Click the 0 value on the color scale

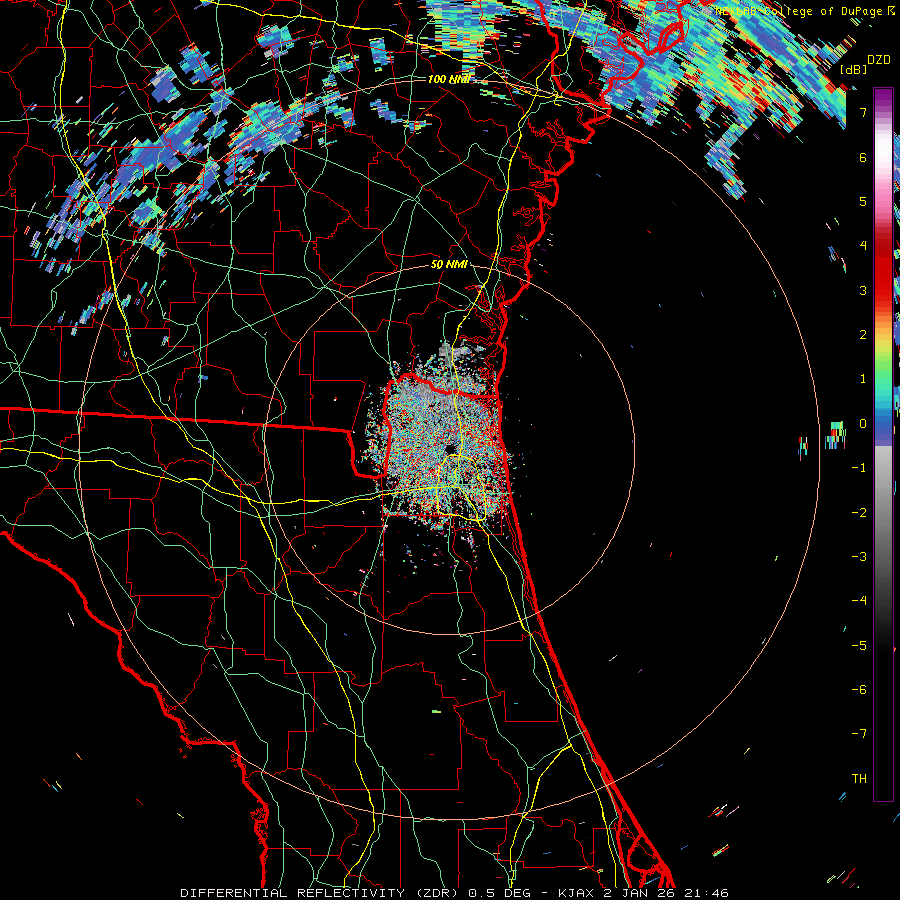(863, 424)
